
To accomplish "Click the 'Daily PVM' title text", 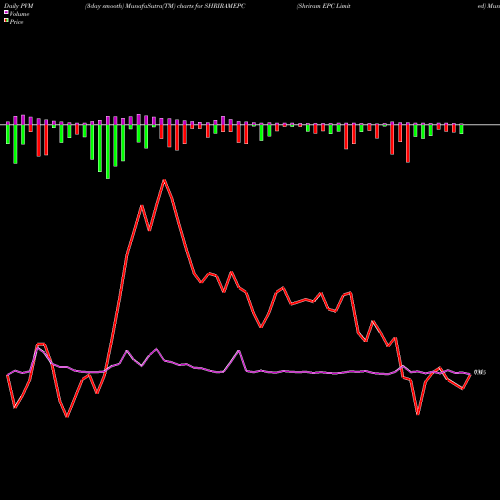I will pyautogui.click(x=19, y=6).
